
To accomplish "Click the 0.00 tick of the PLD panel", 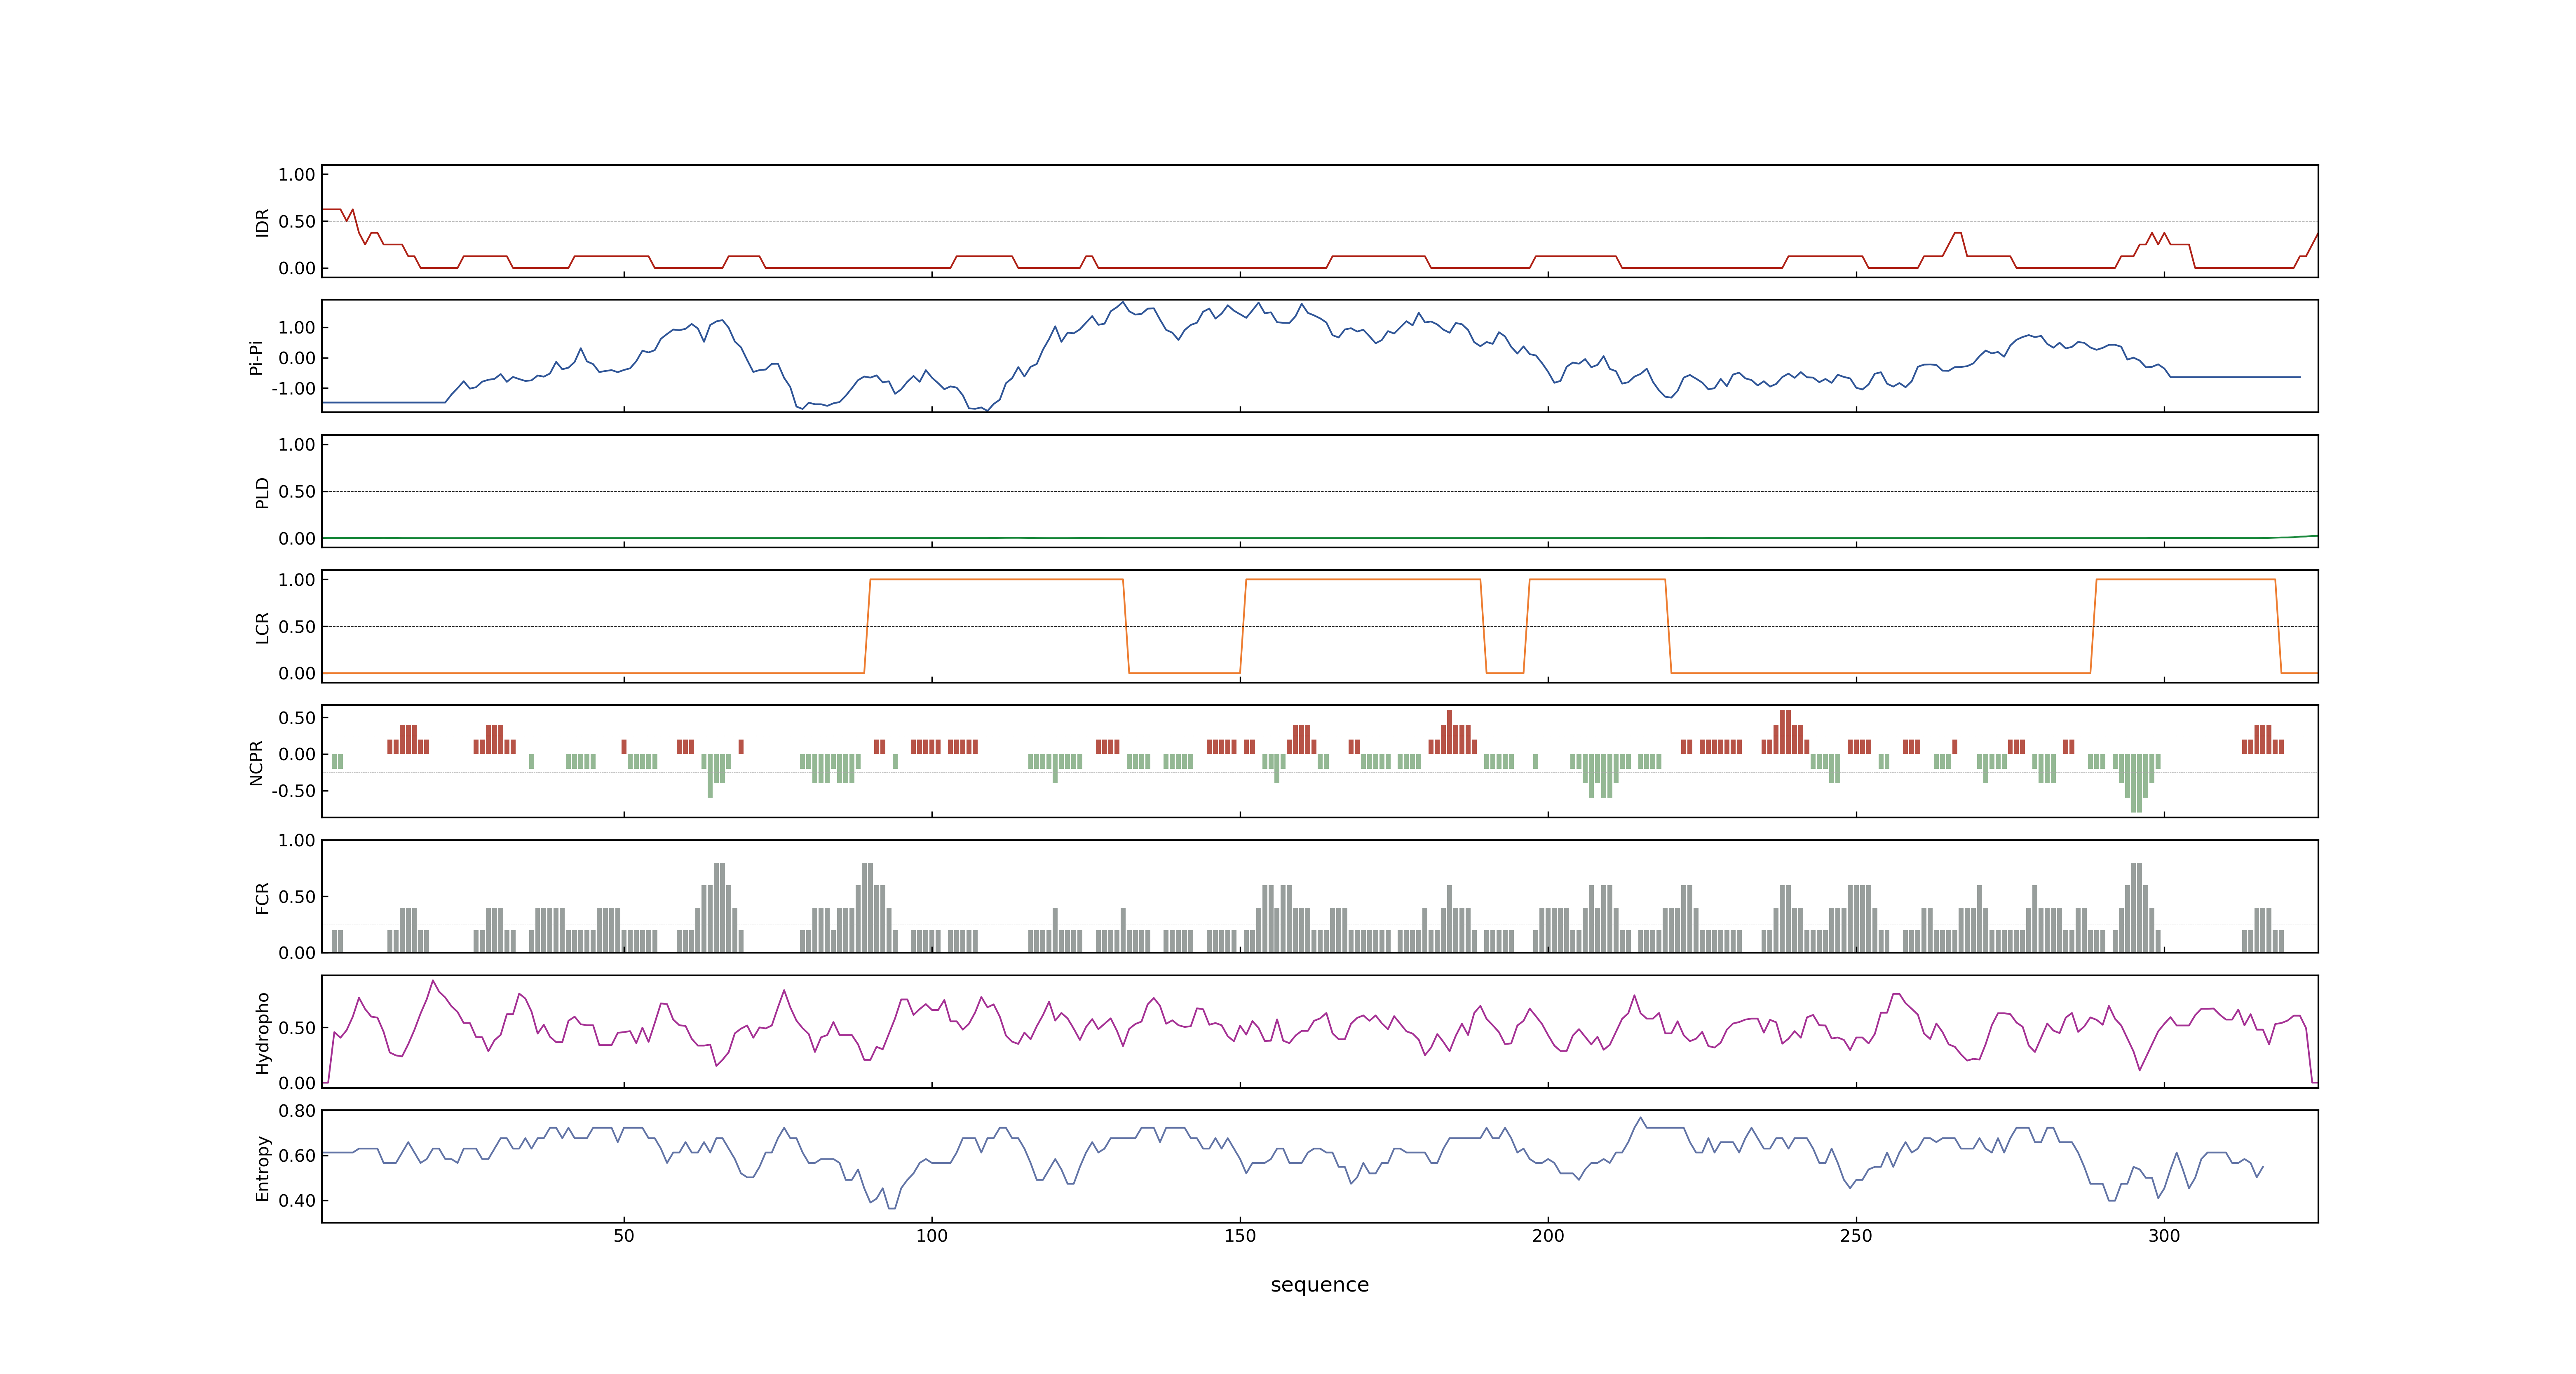I will (297, 539).
